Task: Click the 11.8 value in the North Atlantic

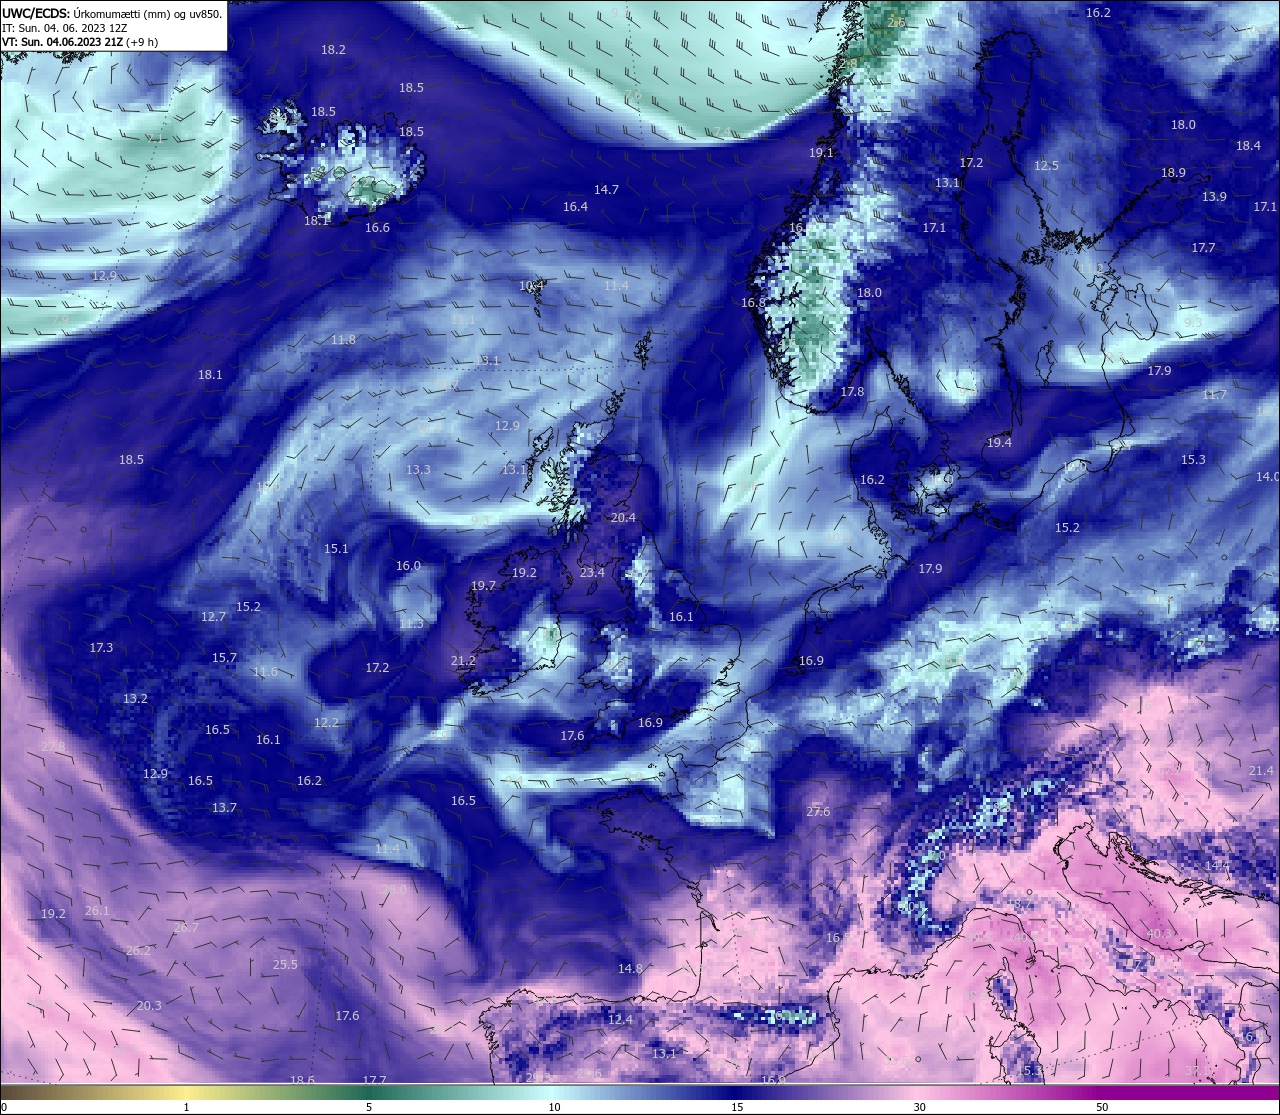Action: pyautogui.click(x=343, y=340)
